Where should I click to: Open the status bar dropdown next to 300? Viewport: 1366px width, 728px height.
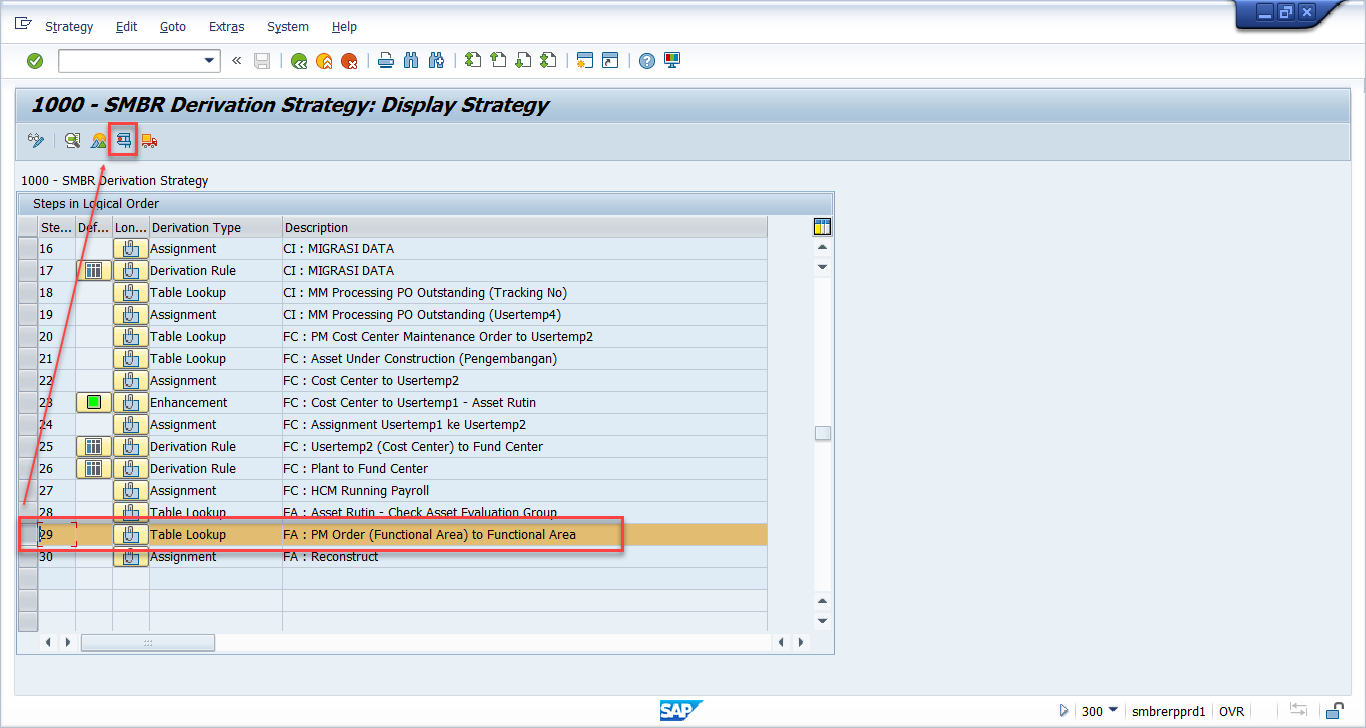coord(1113,710)
